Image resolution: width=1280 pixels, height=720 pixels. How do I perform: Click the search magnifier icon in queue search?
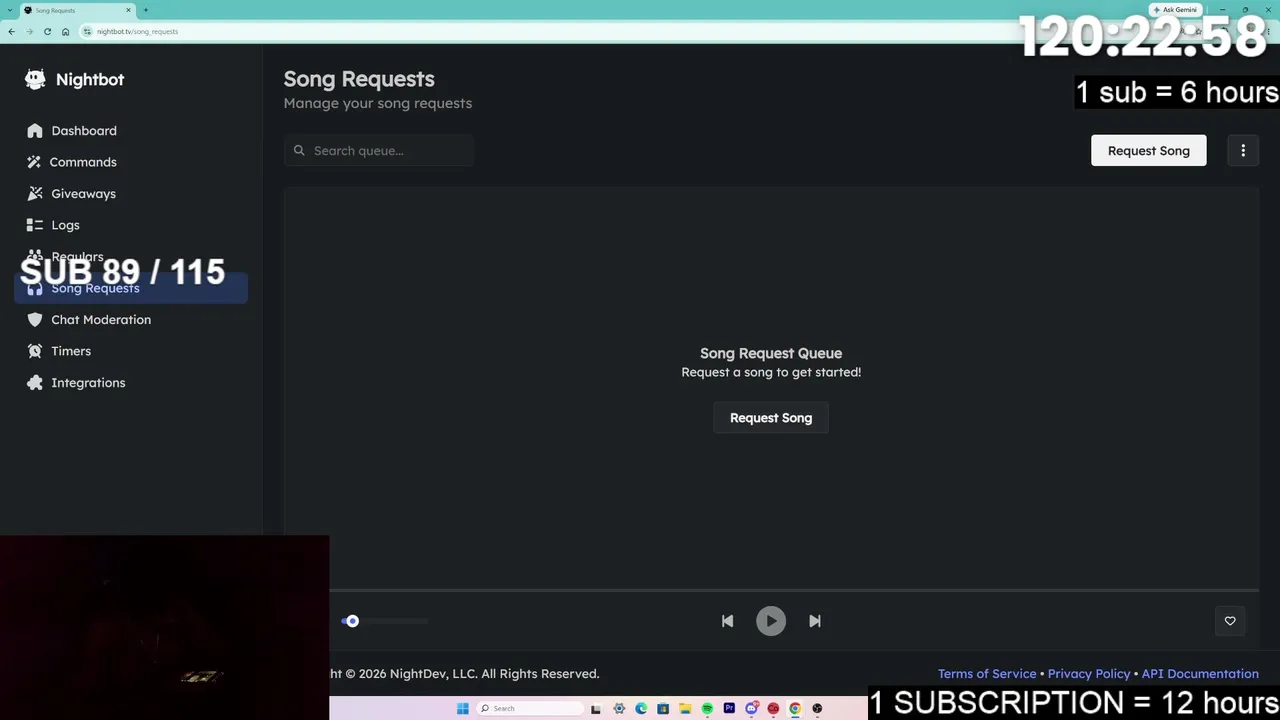pyautogui.click(x=299, y=151)
